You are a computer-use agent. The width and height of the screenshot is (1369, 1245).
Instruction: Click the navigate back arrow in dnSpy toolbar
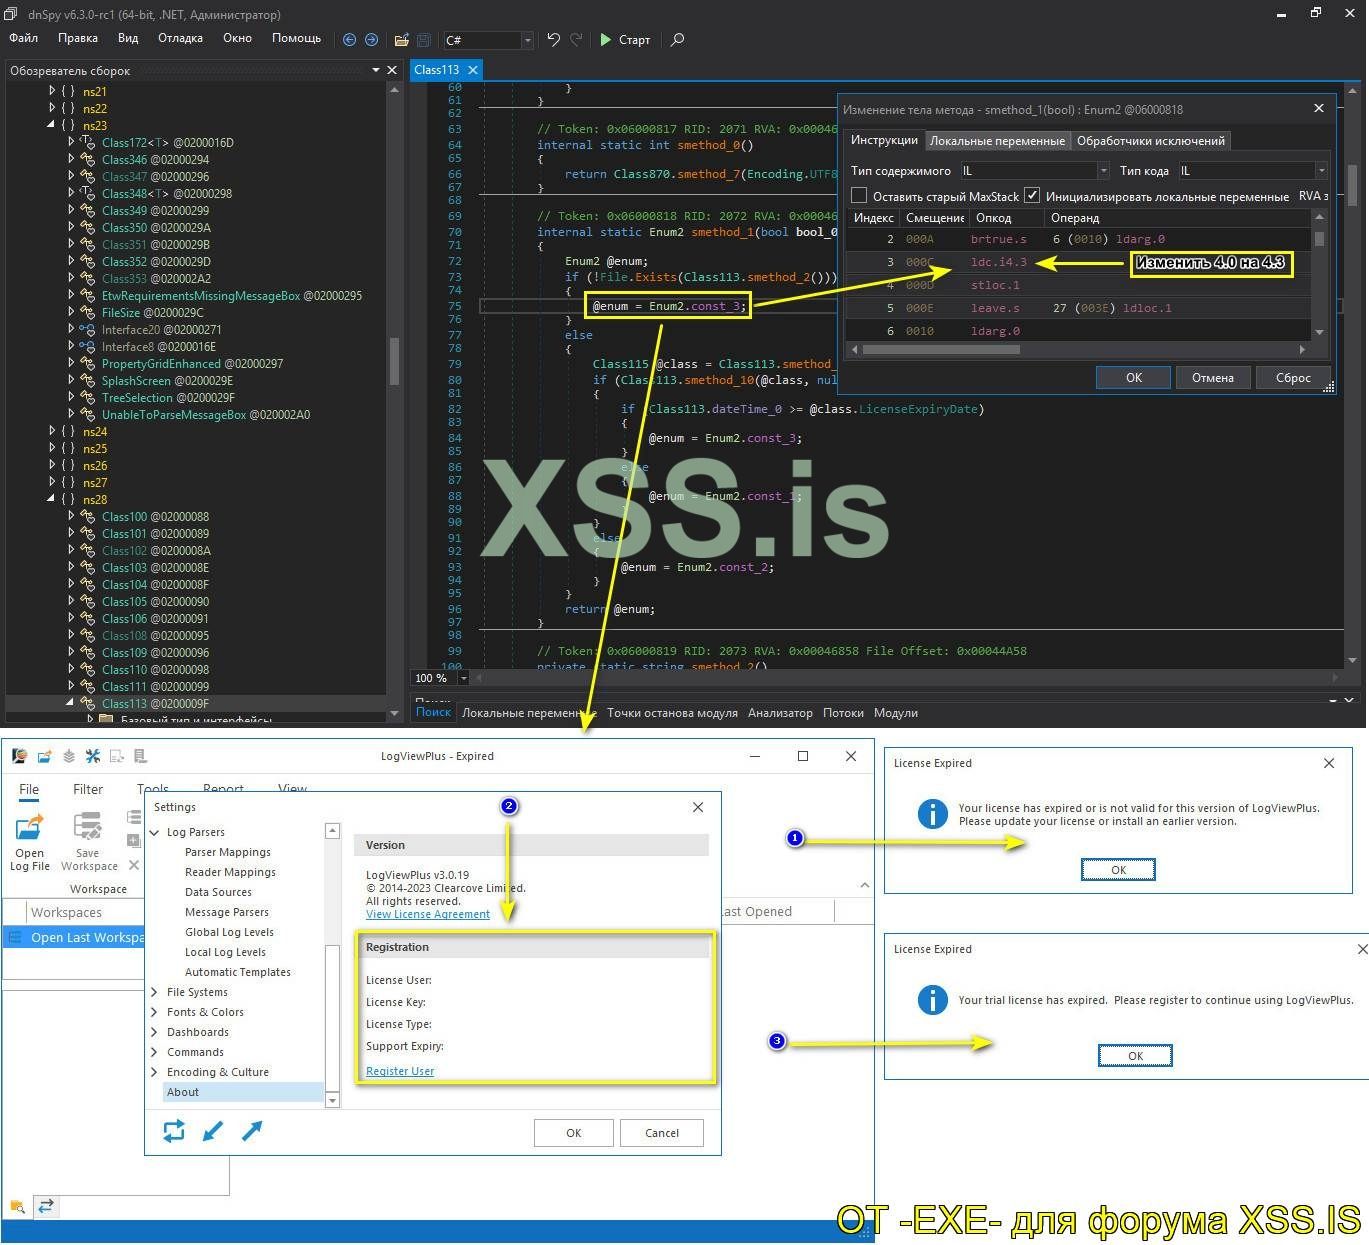click(x=349, y=40)
